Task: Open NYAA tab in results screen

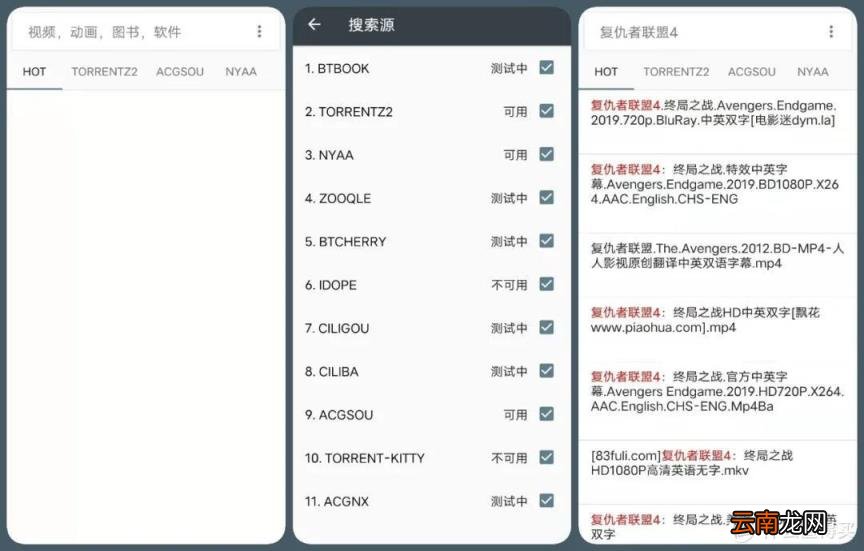Action: 813,72
